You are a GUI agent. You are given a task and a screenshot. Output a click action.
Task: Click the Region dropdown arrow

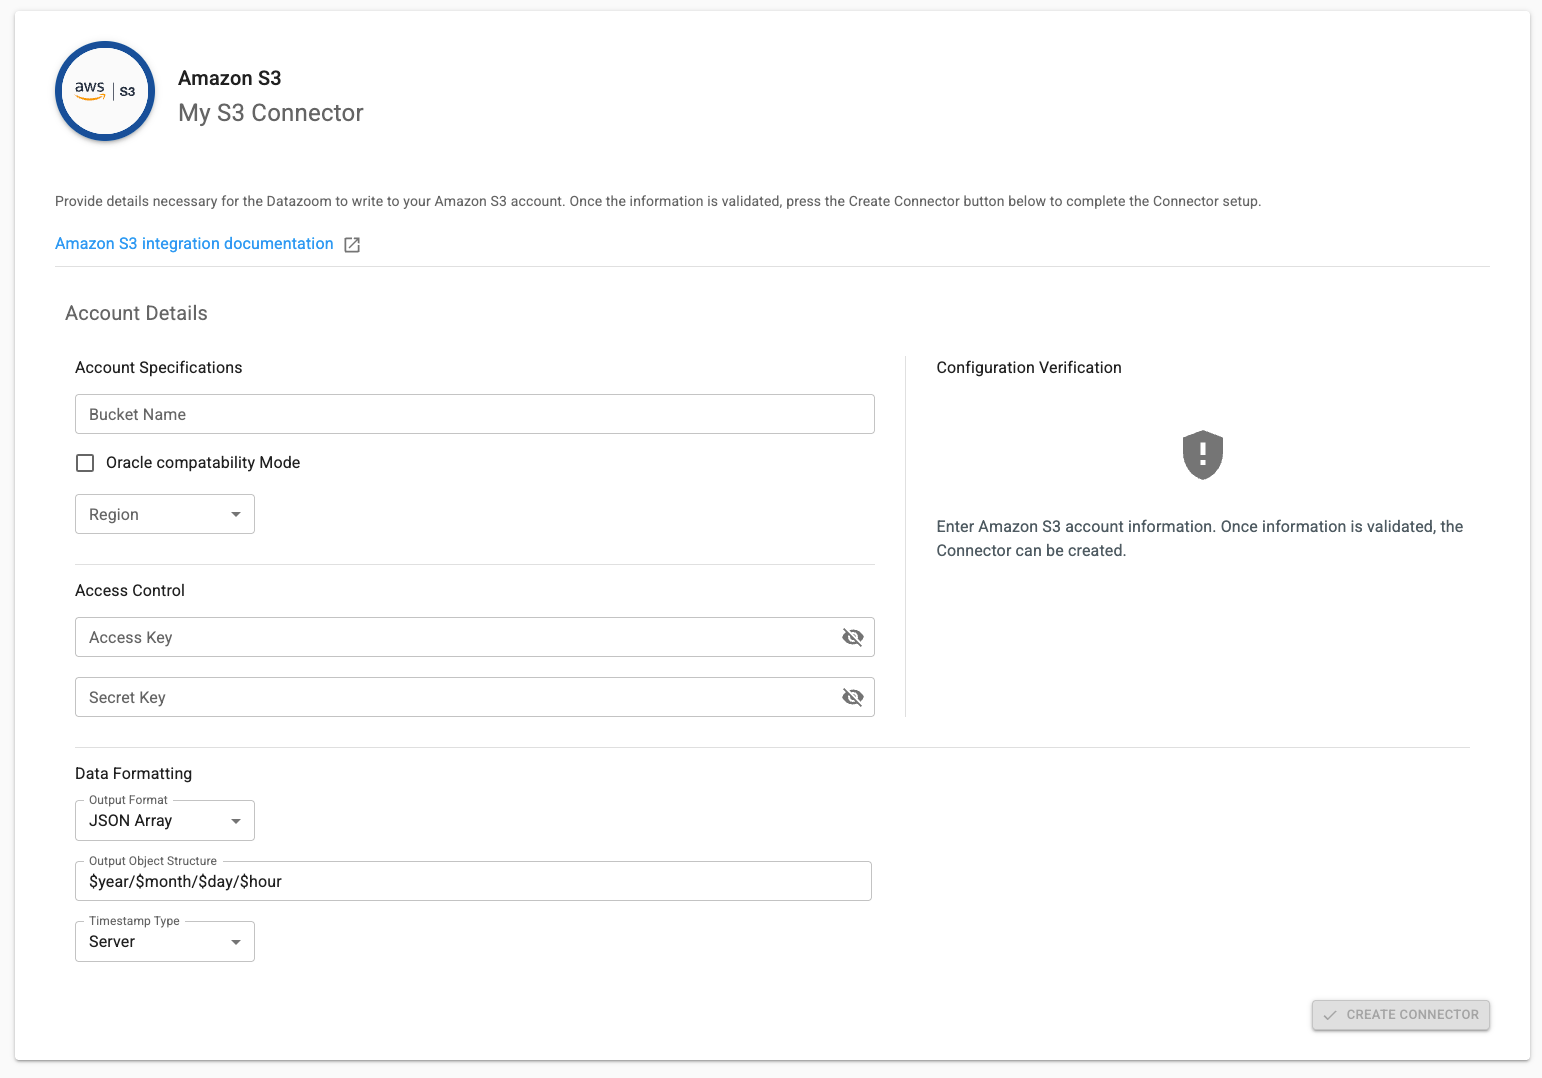pyautogui.click(x=236, y=514)
